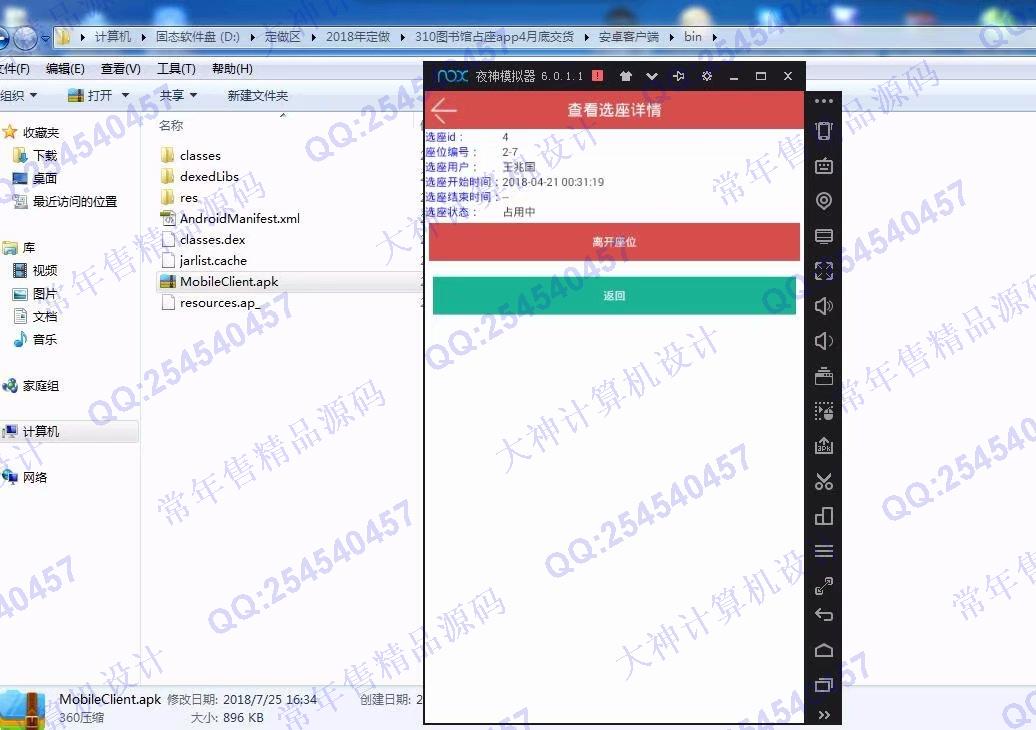Click the diagonal resize arrows icon in Nox sidebar
The width and height of the screenshot is (1036, 730).
pos(824,585)
